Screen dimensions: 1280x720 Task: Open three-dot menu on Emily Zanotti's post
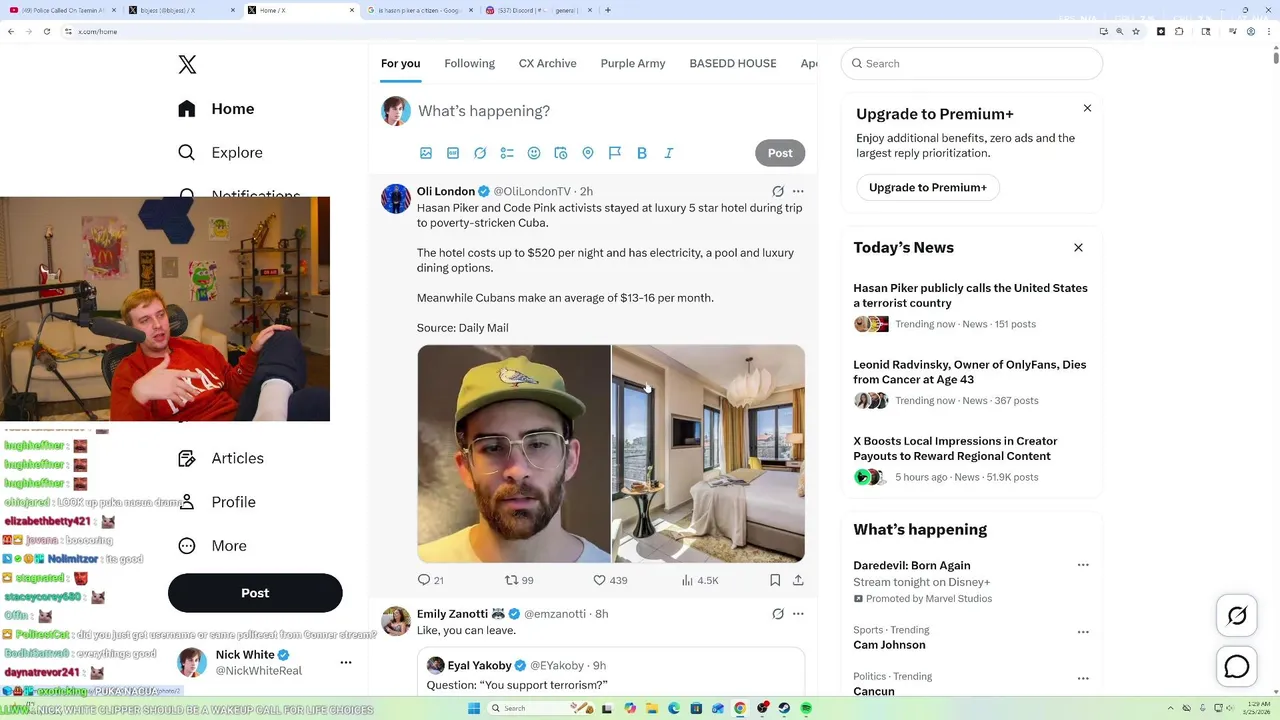pyautogui.click(x=798, y=614)
